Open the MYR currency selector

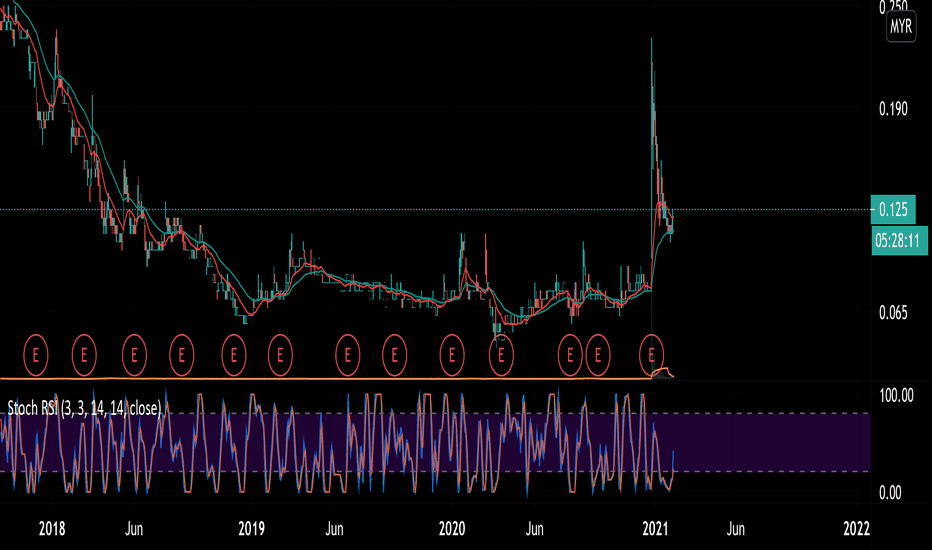(x=901, y=27)
